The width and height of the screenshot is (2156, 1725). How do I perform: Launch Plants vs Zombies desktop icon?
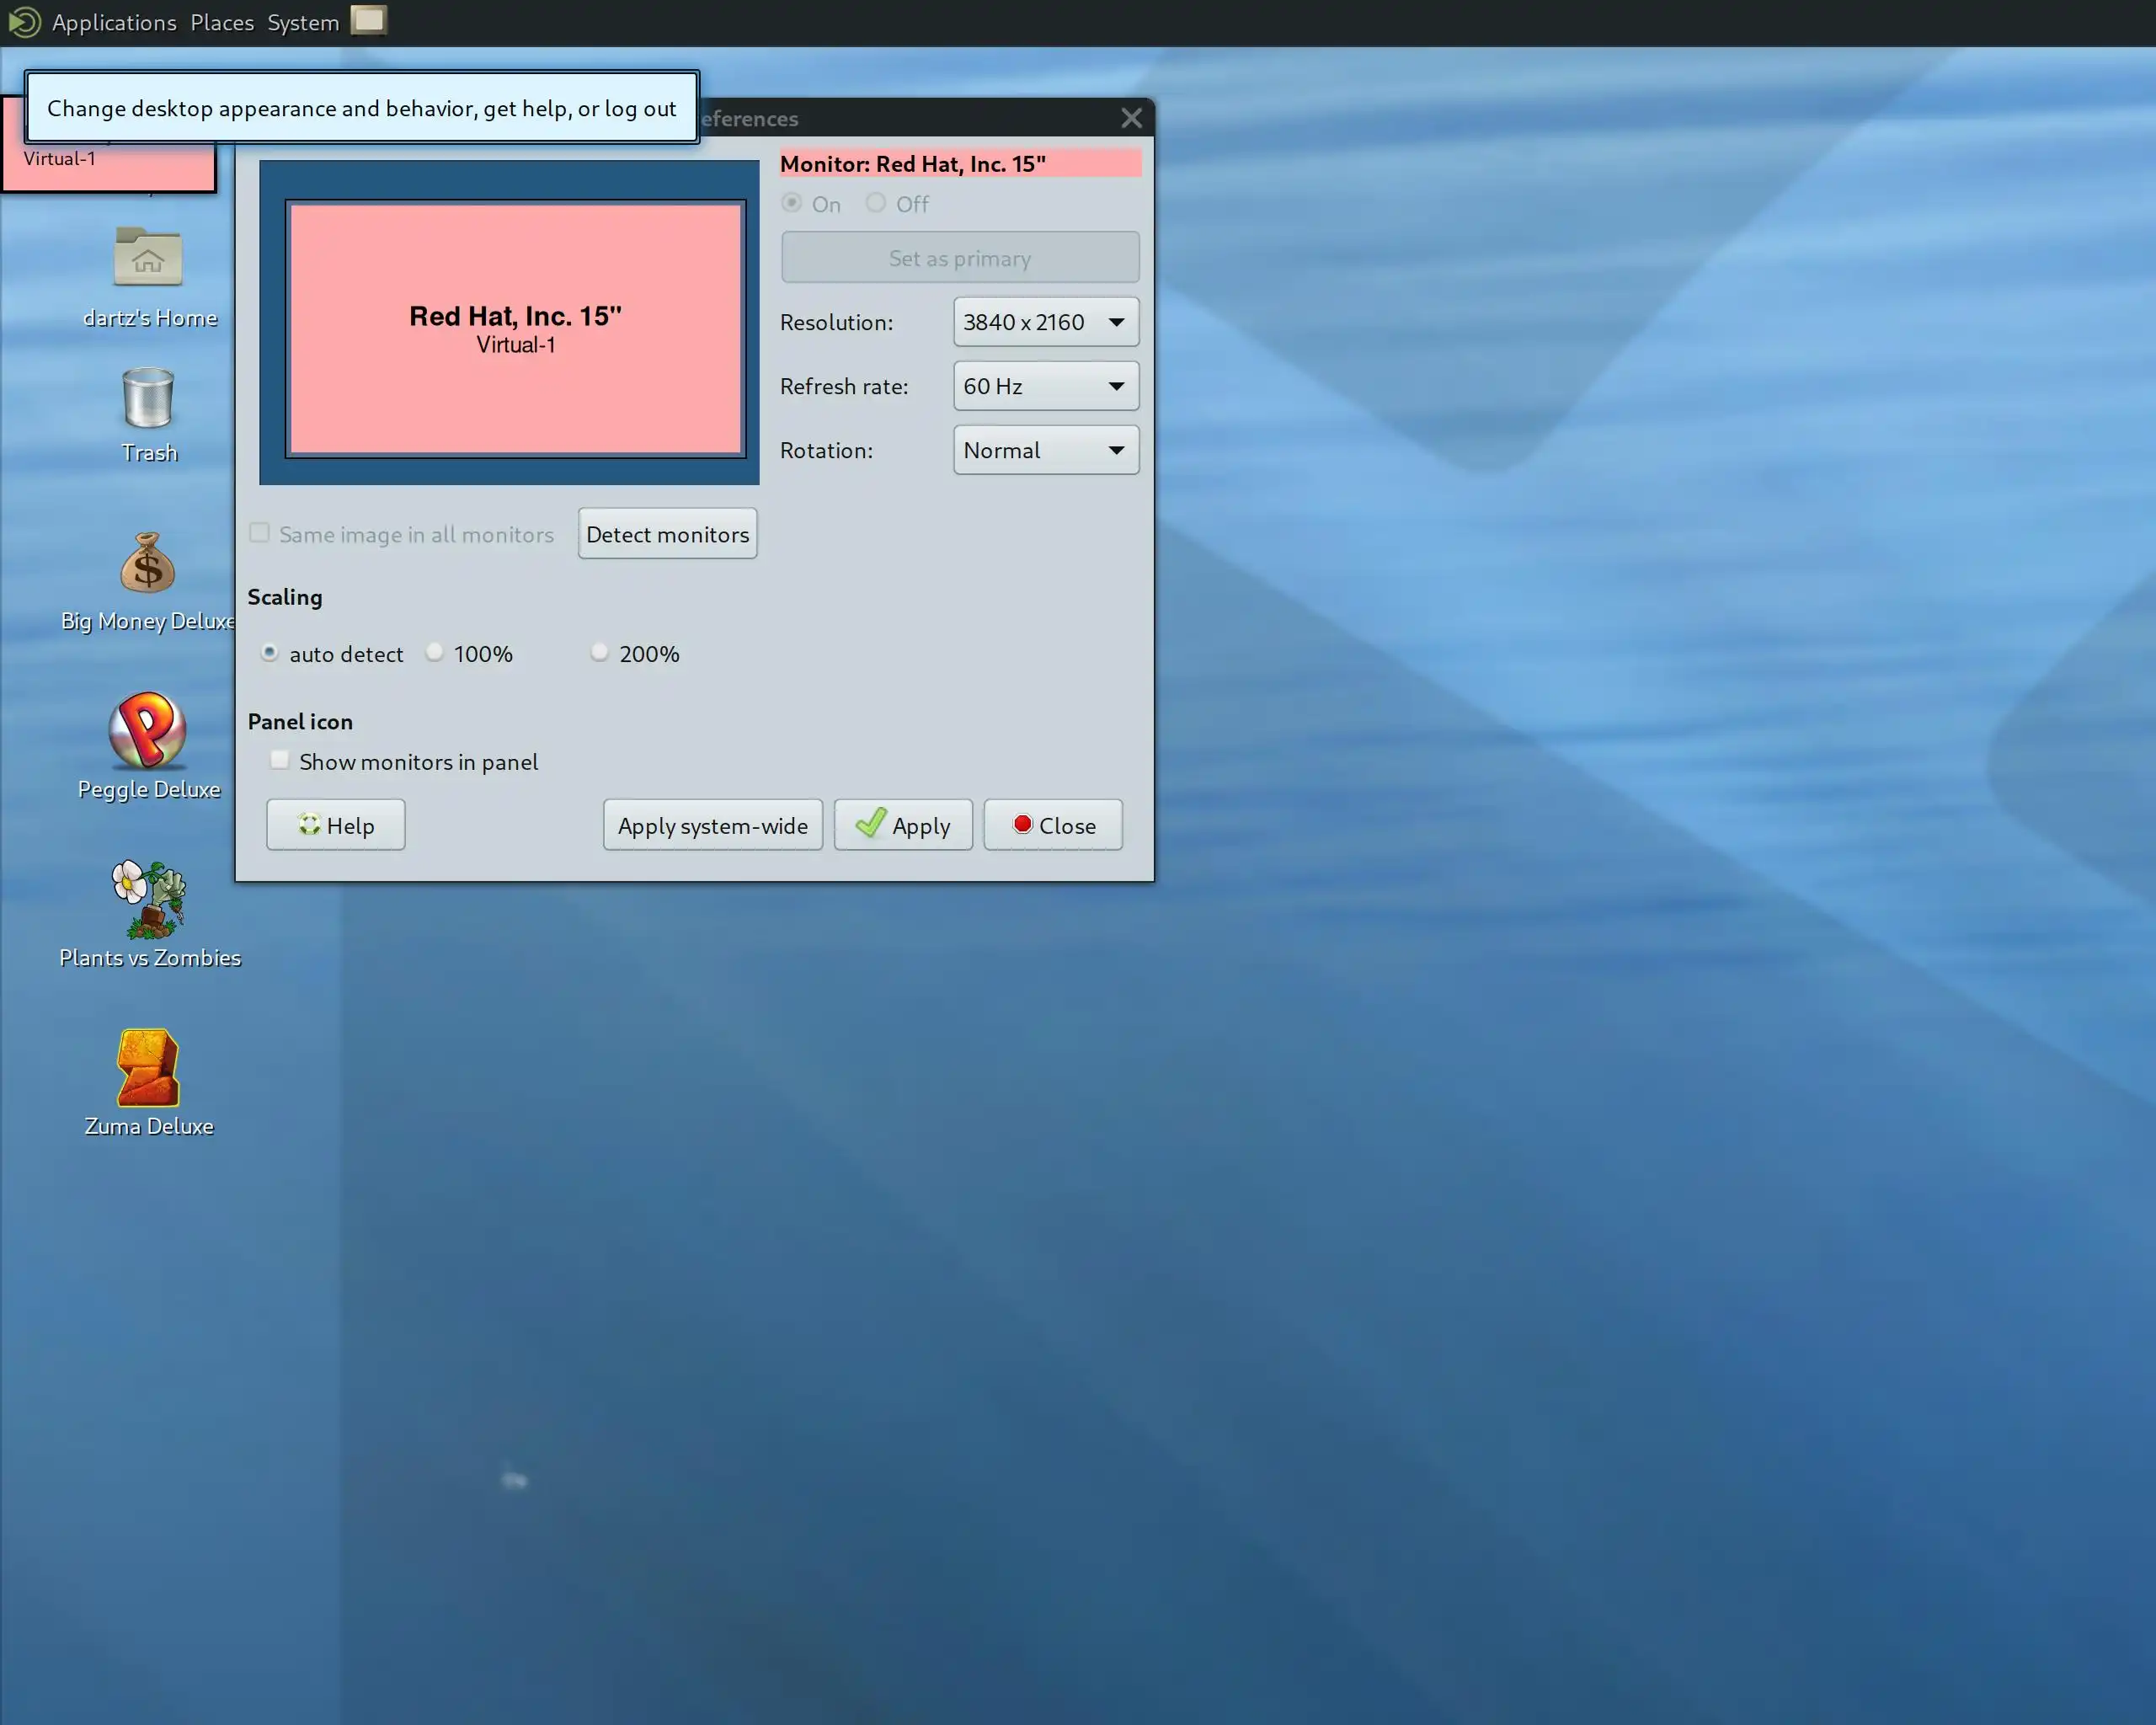pos(148,899)
